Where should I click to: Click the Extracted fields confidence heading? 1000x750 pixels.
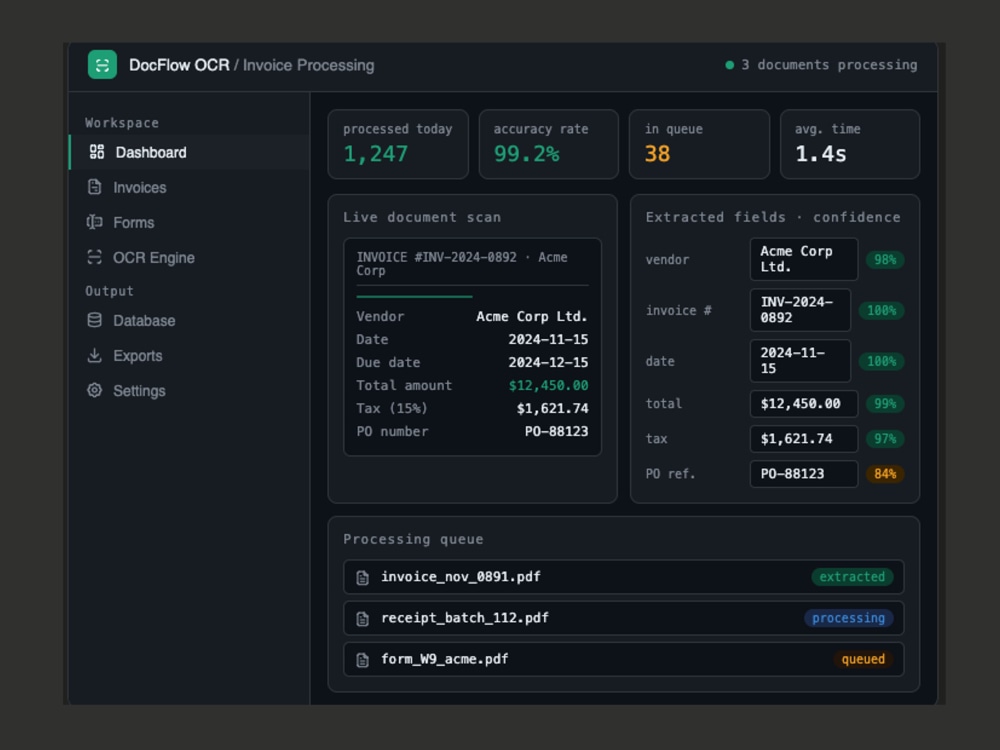(x=773, y=217)
